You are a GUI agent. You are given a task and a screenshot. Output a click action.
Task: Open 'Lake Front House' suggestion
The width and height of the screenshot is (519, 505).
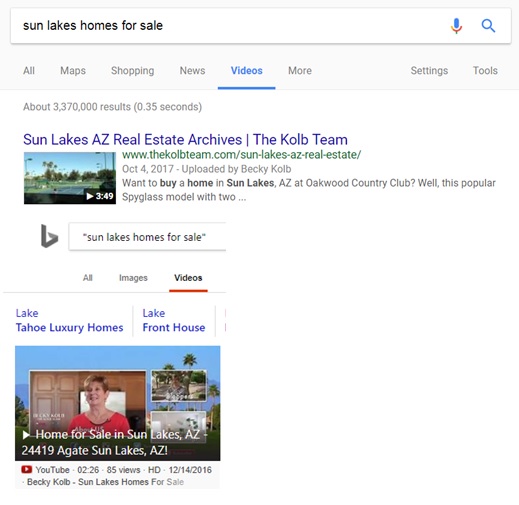pos(174,320)
